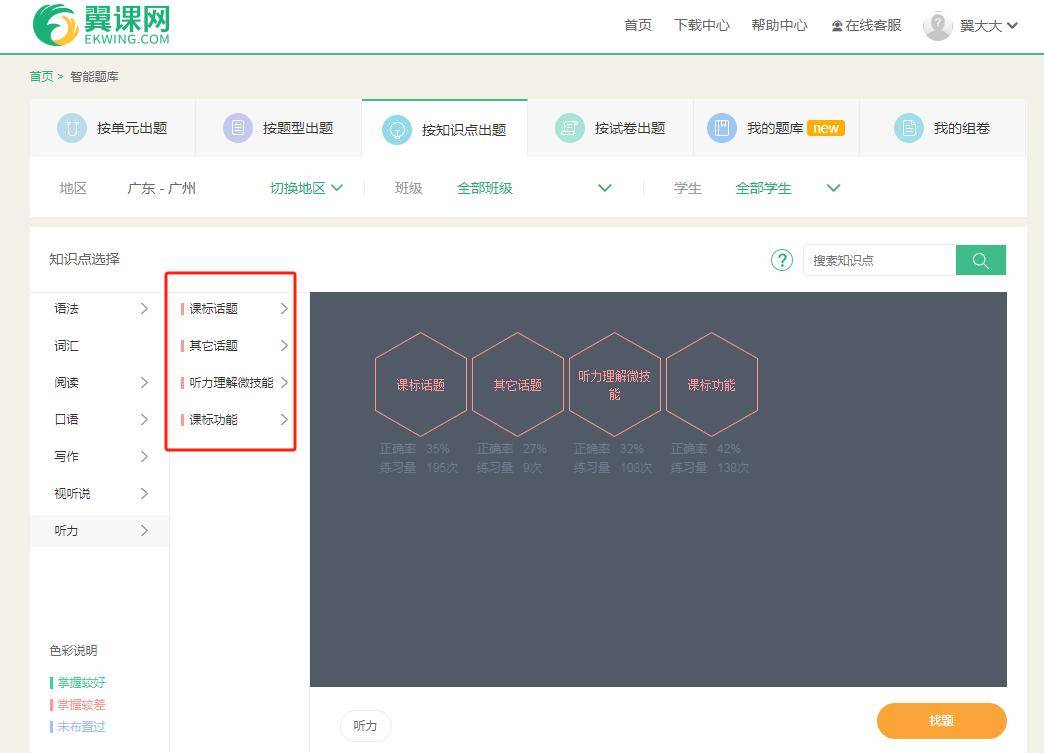Click the 搜索知识点 search field

pyautogui.click(x=878, y=260)
